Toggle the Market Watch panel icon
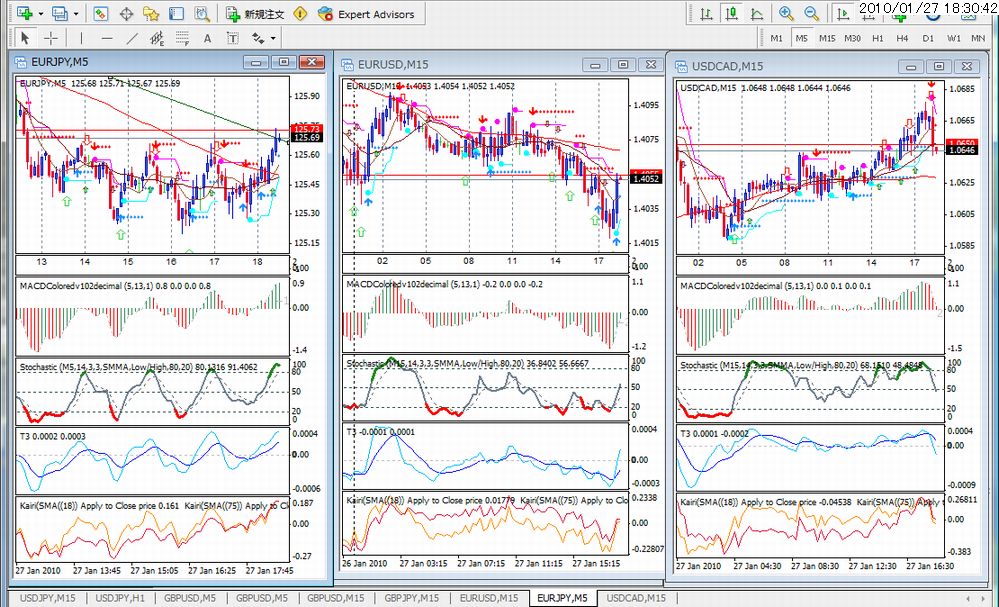The height and width of the screenshot is (607, 999). tap(101, 13)
